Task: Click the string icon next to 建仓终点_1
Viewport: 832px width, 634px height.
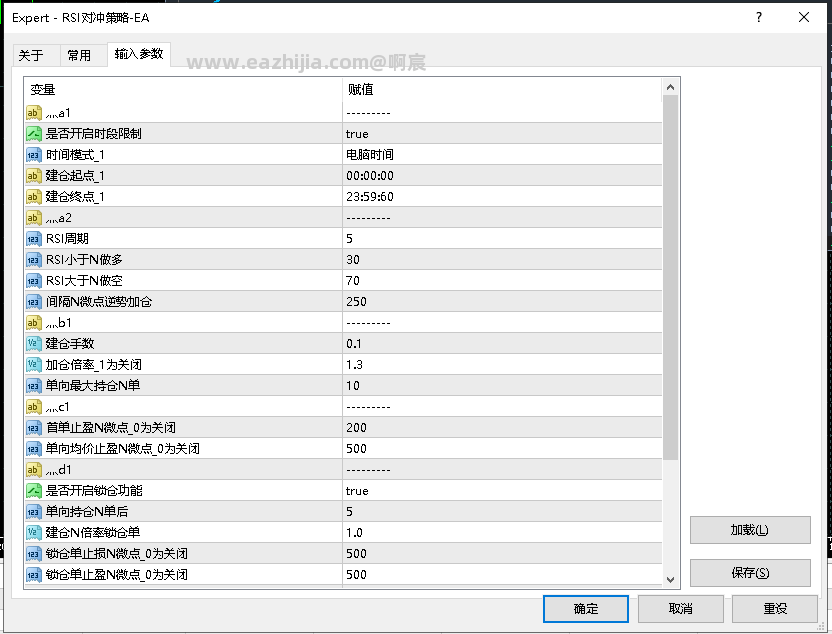Action: (33, 197)
